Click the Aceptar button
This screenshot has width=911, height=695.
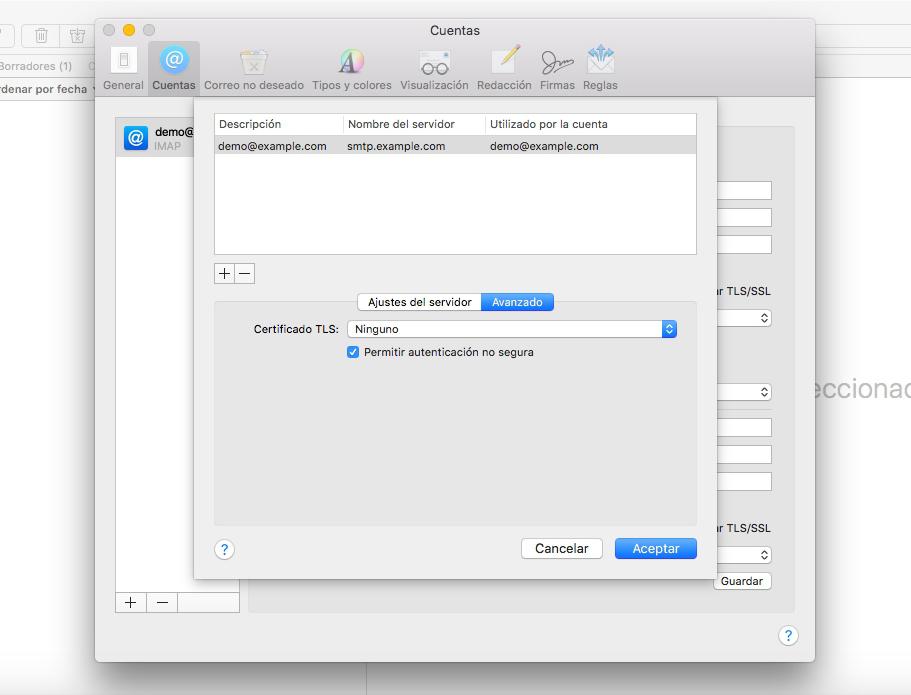(655, 548)
